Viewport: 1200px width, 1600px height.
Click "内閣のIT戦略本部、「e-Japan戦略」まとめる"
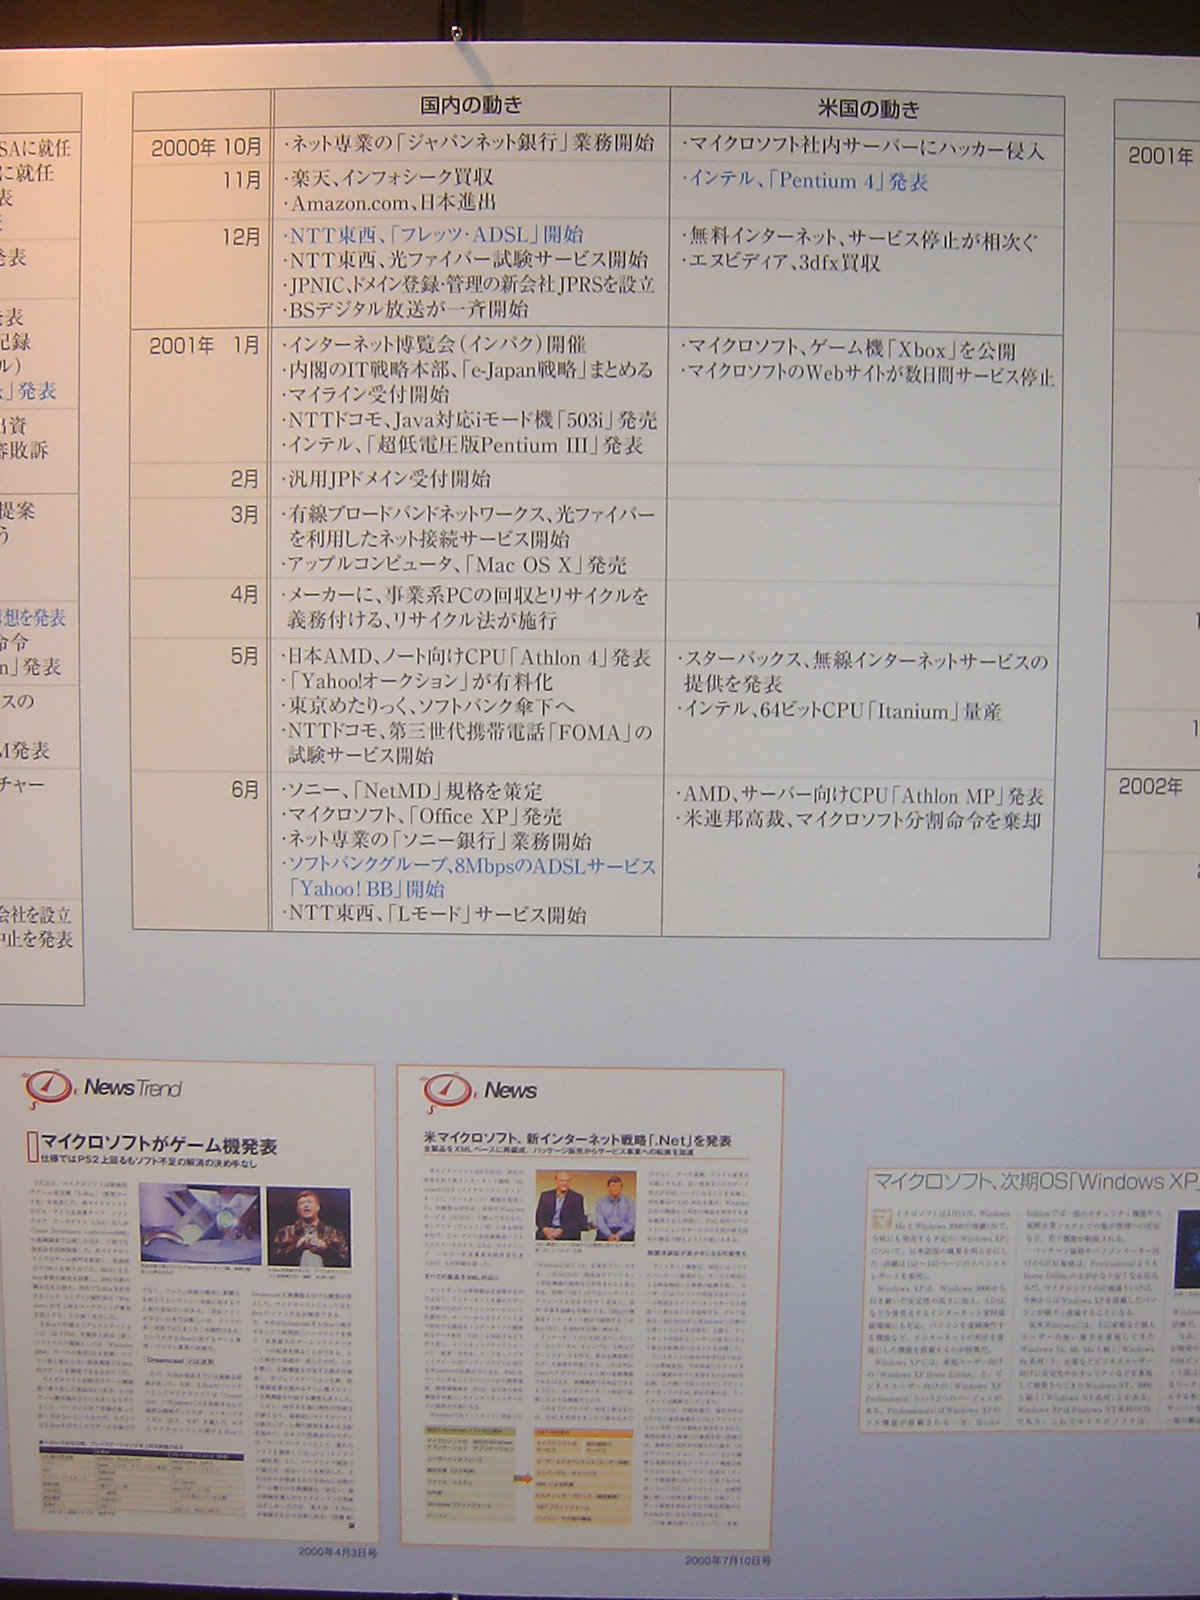click(x=467, y=370)
